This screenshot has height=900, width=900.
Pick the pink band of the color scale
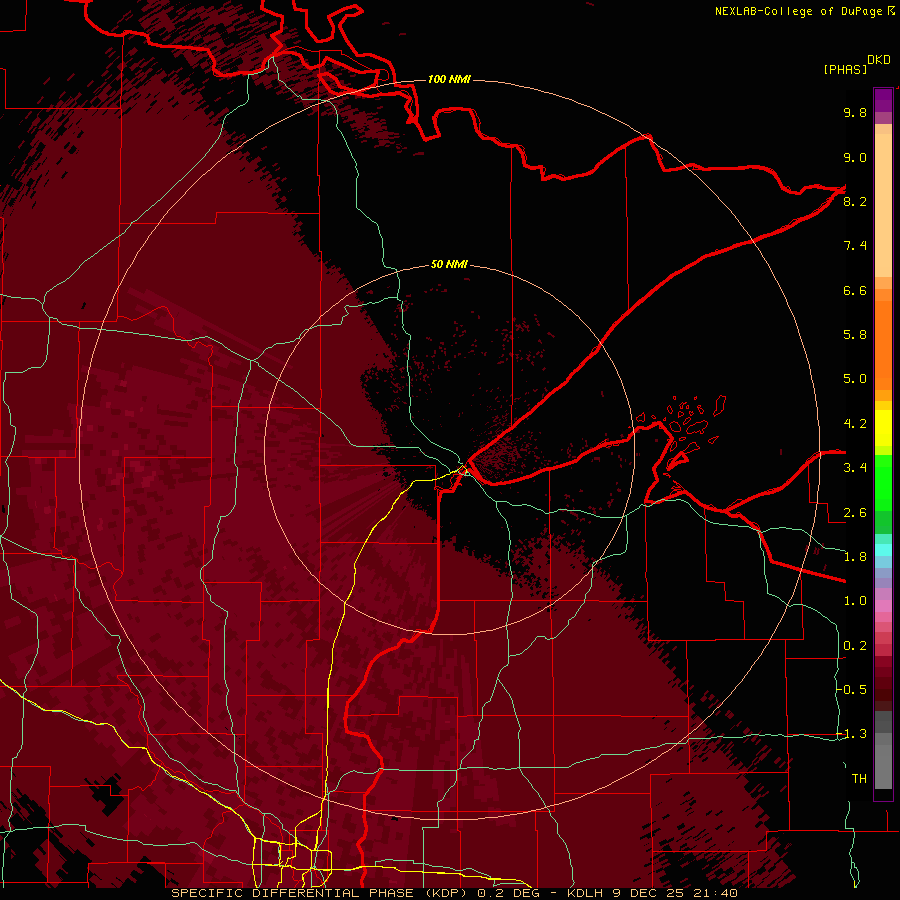pos(883,606)
